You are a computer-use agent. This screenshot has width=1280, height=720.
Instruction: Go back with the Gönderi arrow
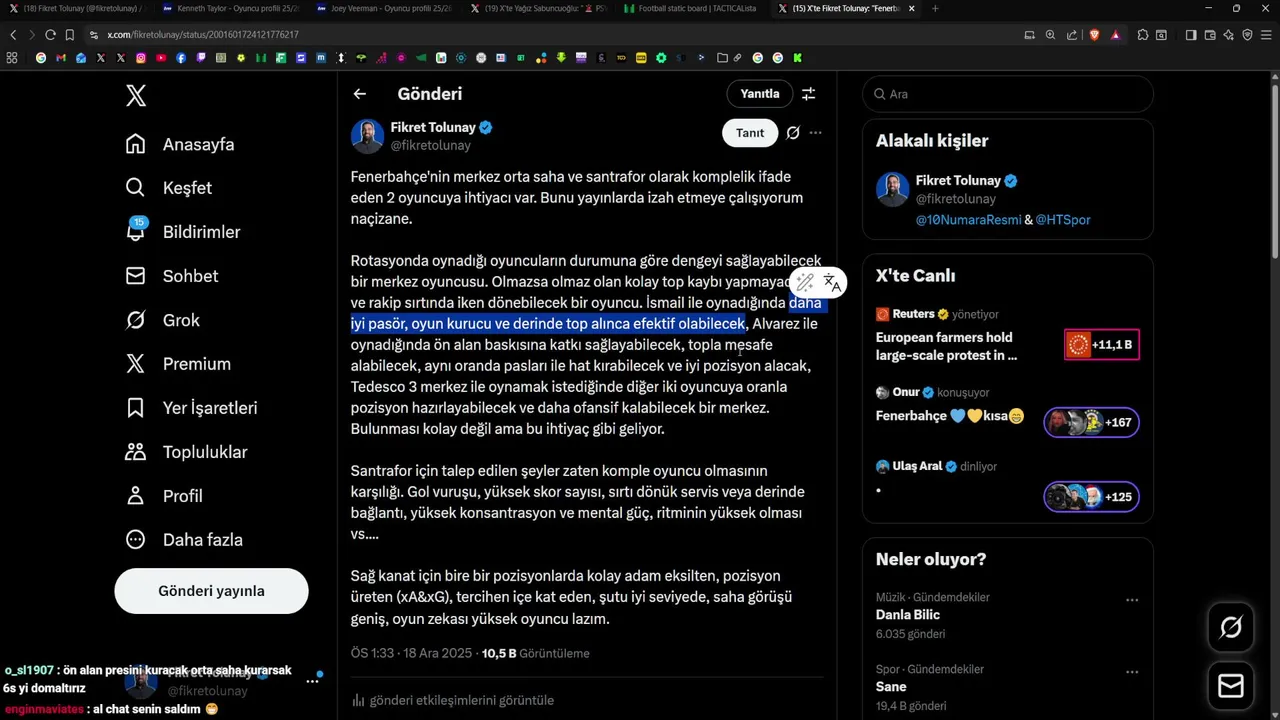(360, 94)
